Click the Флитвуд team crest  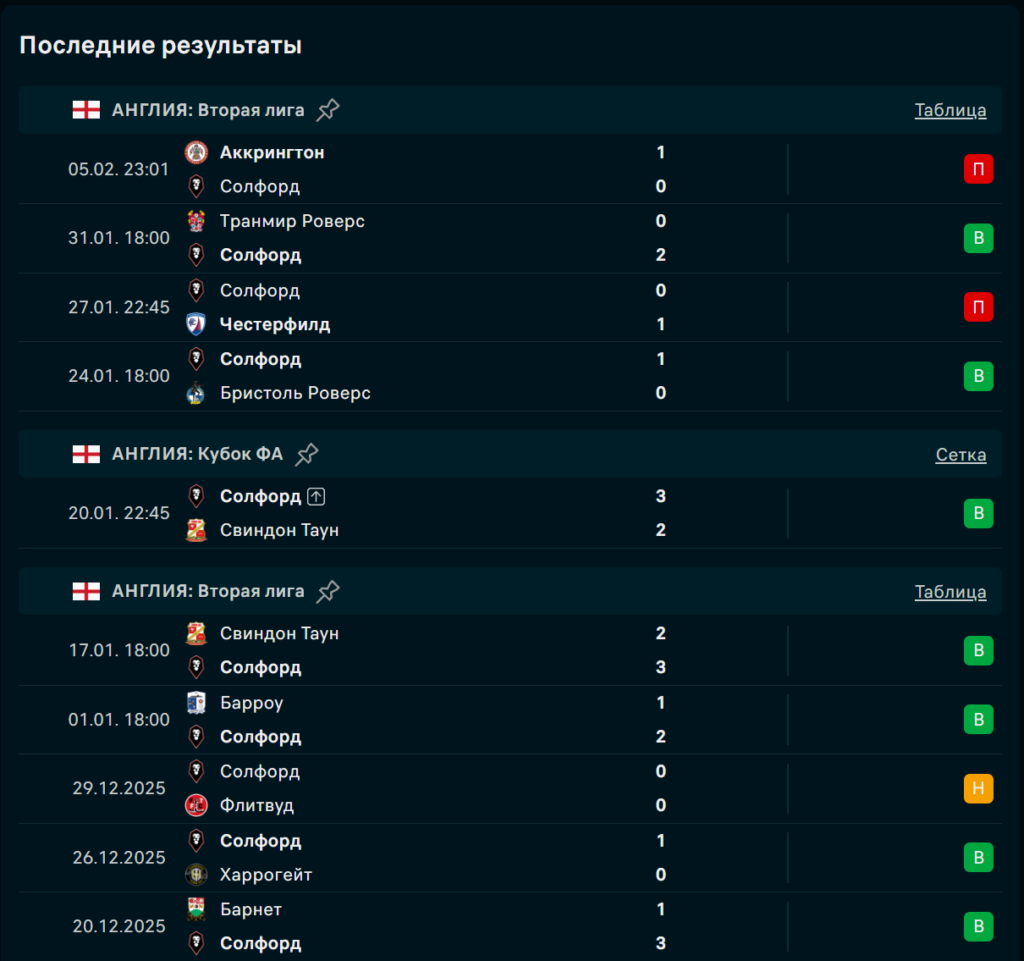(x=196, y=805)
